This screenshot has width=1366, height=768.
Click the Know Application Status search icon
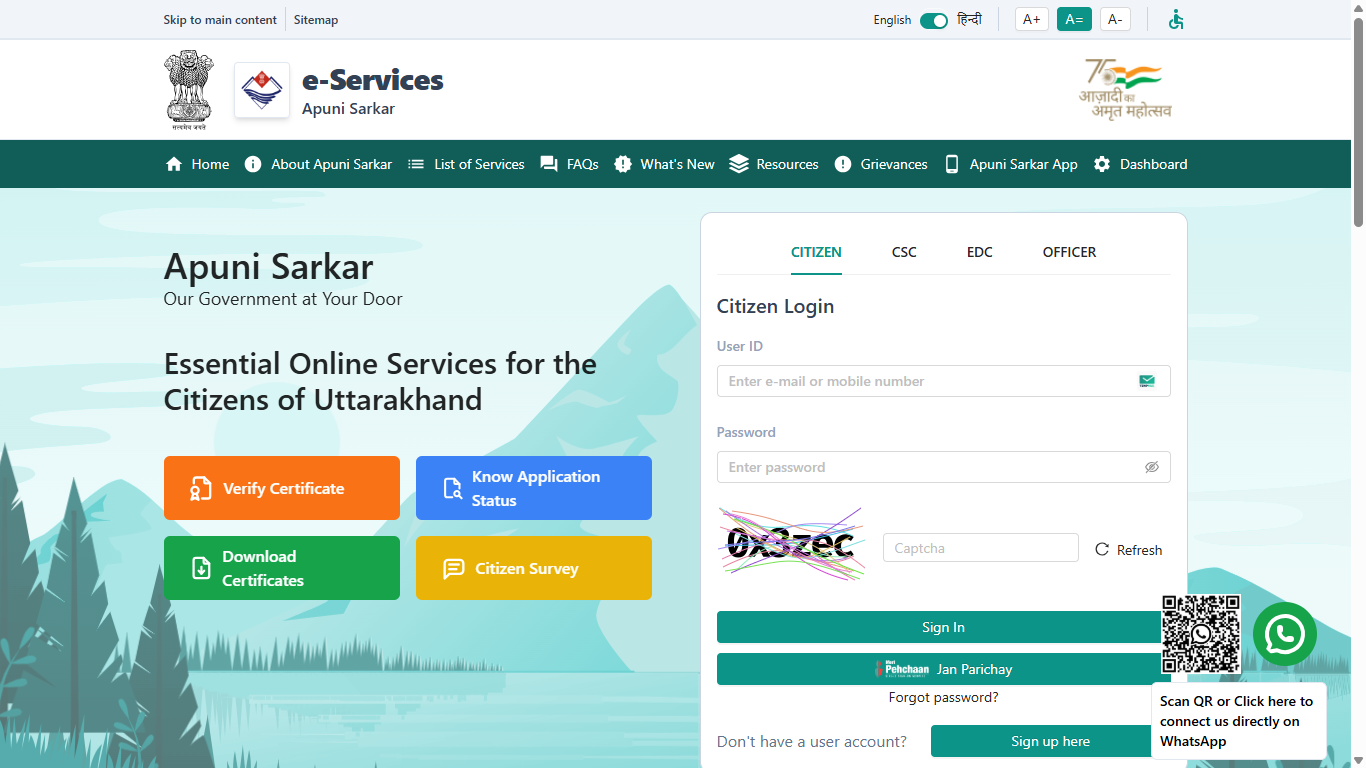point(452,488)
